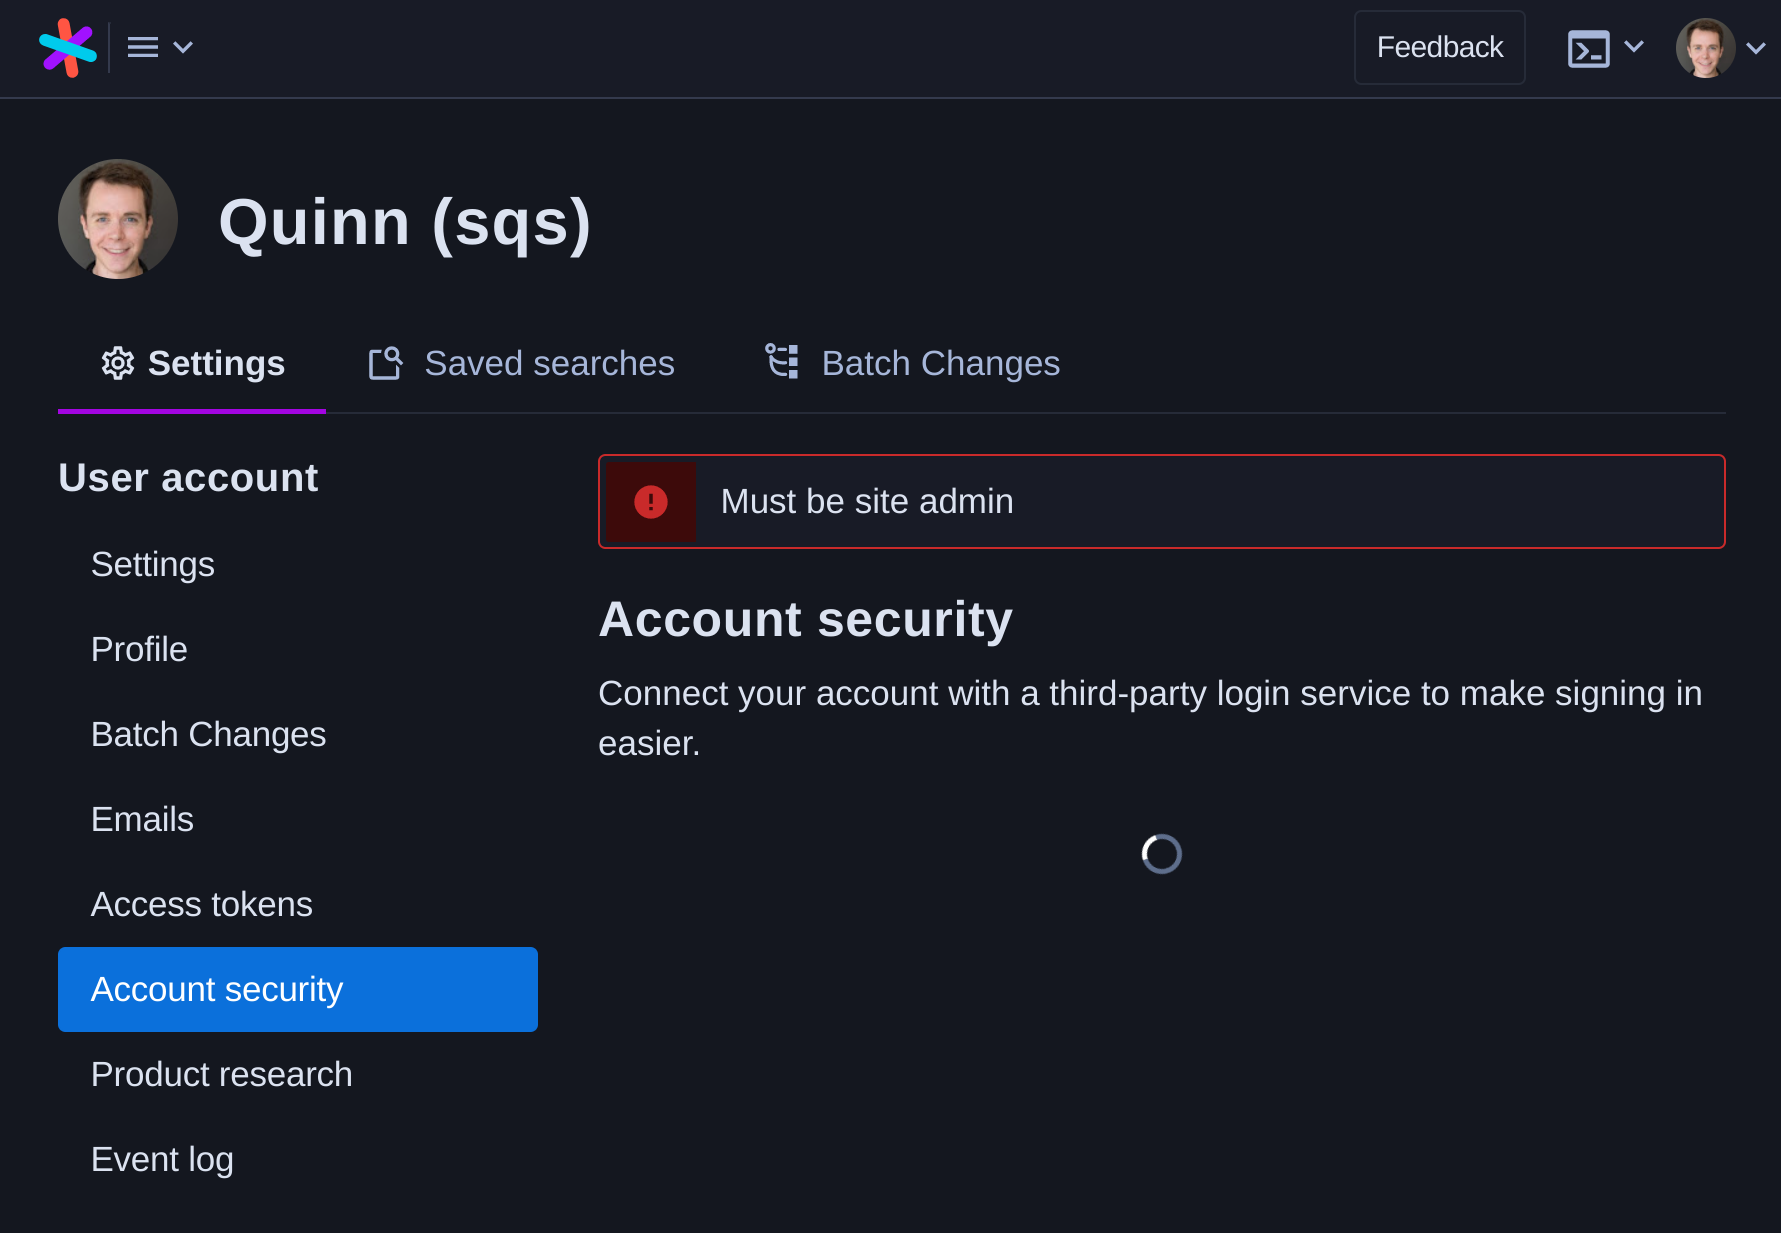1781x1233 pixels.
Task: Switch to the Saved searches tab
Action: (521, 363)
